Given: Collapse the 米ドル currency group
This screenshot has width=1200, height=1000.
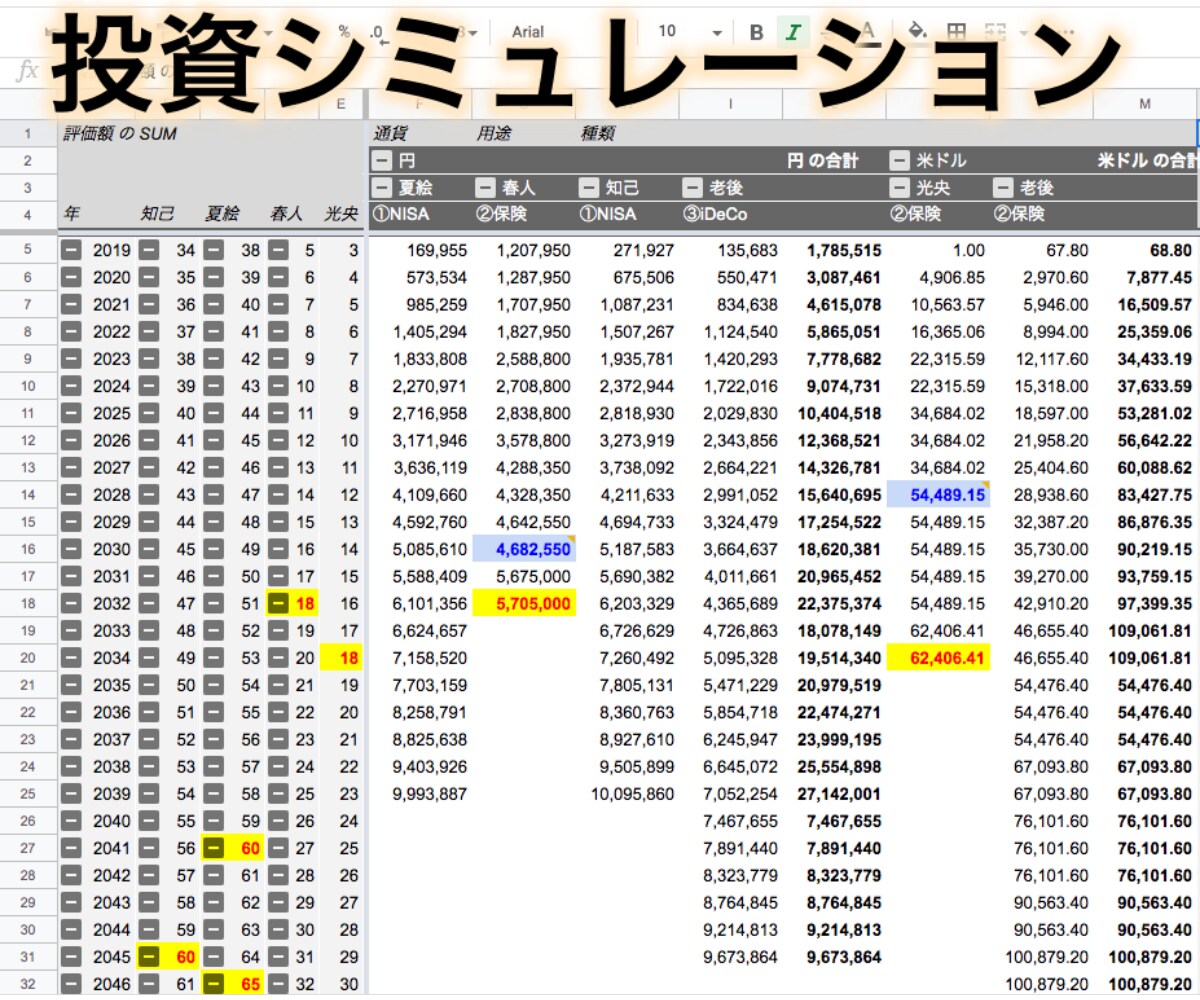Looking at the screenshot, I should (900, 160).
